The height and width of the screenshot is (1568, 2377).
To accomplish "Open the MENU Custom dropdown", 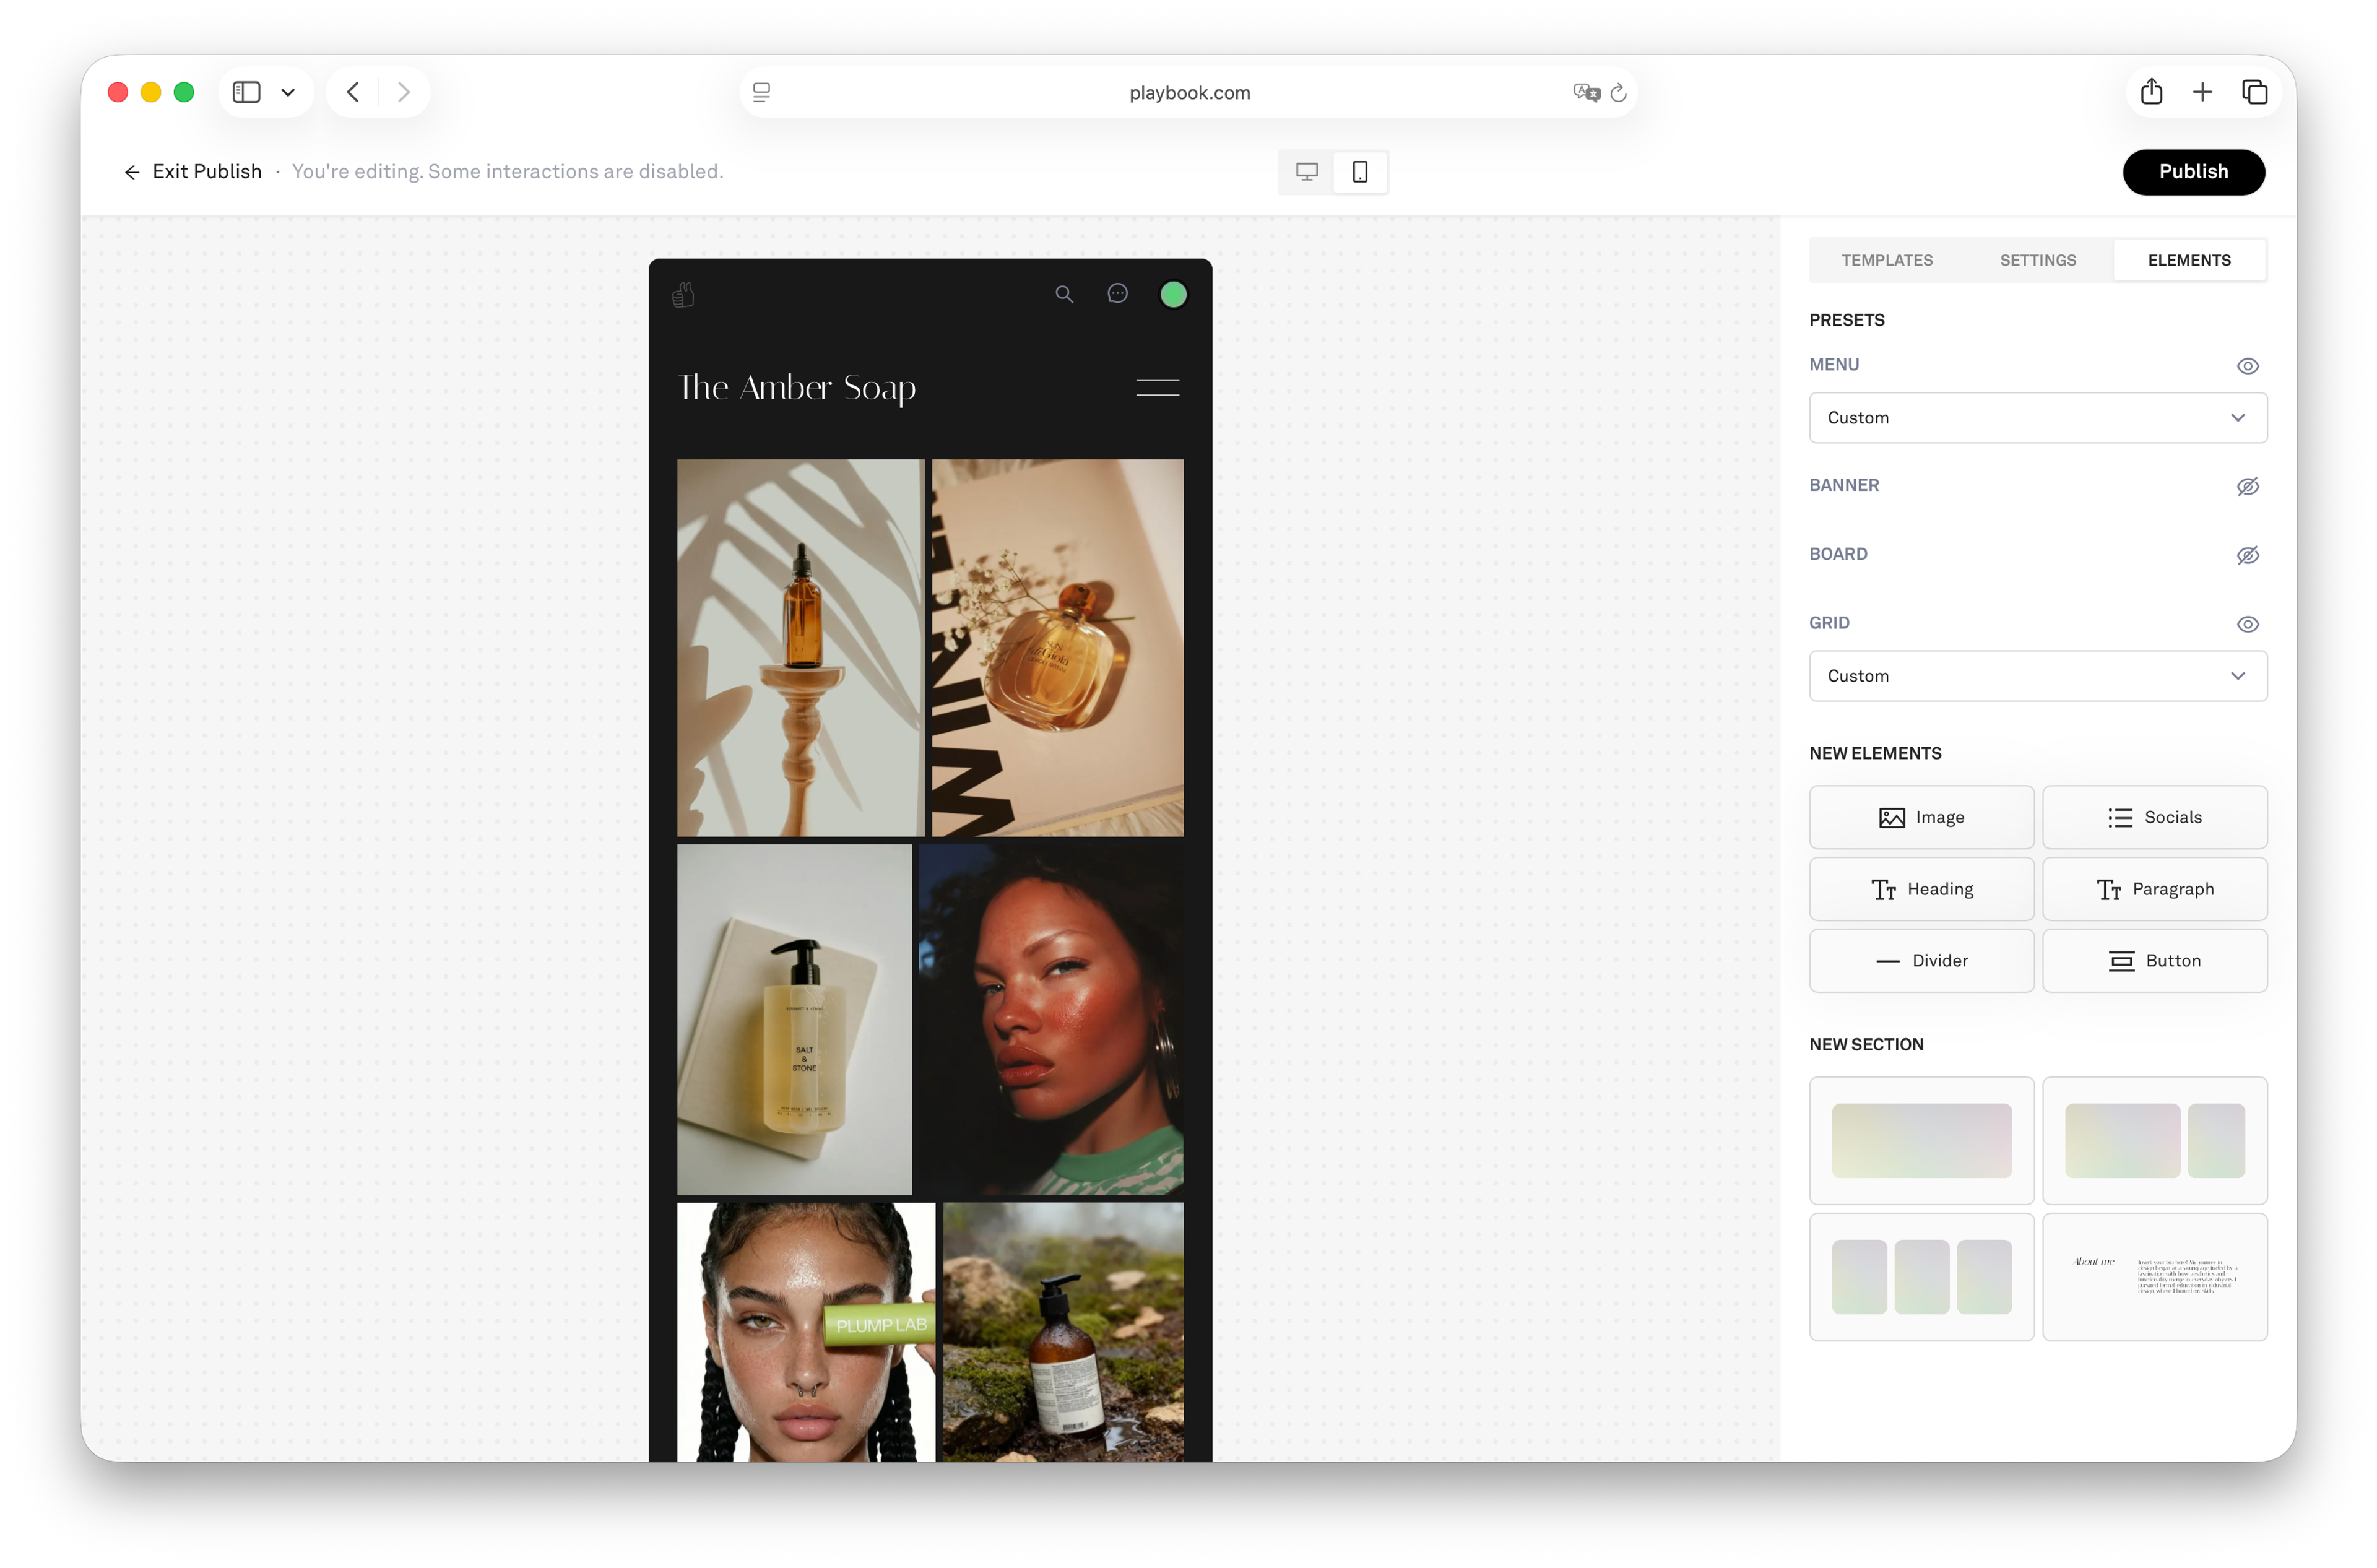I will 2037,418.
